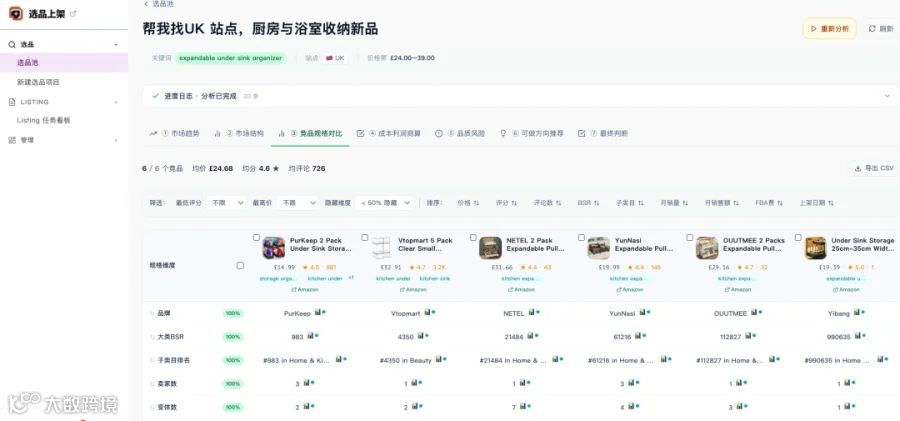The width and height of the screenshot is (900, 421).
Task: Click the 刷新 button
Action: point(881,29)
